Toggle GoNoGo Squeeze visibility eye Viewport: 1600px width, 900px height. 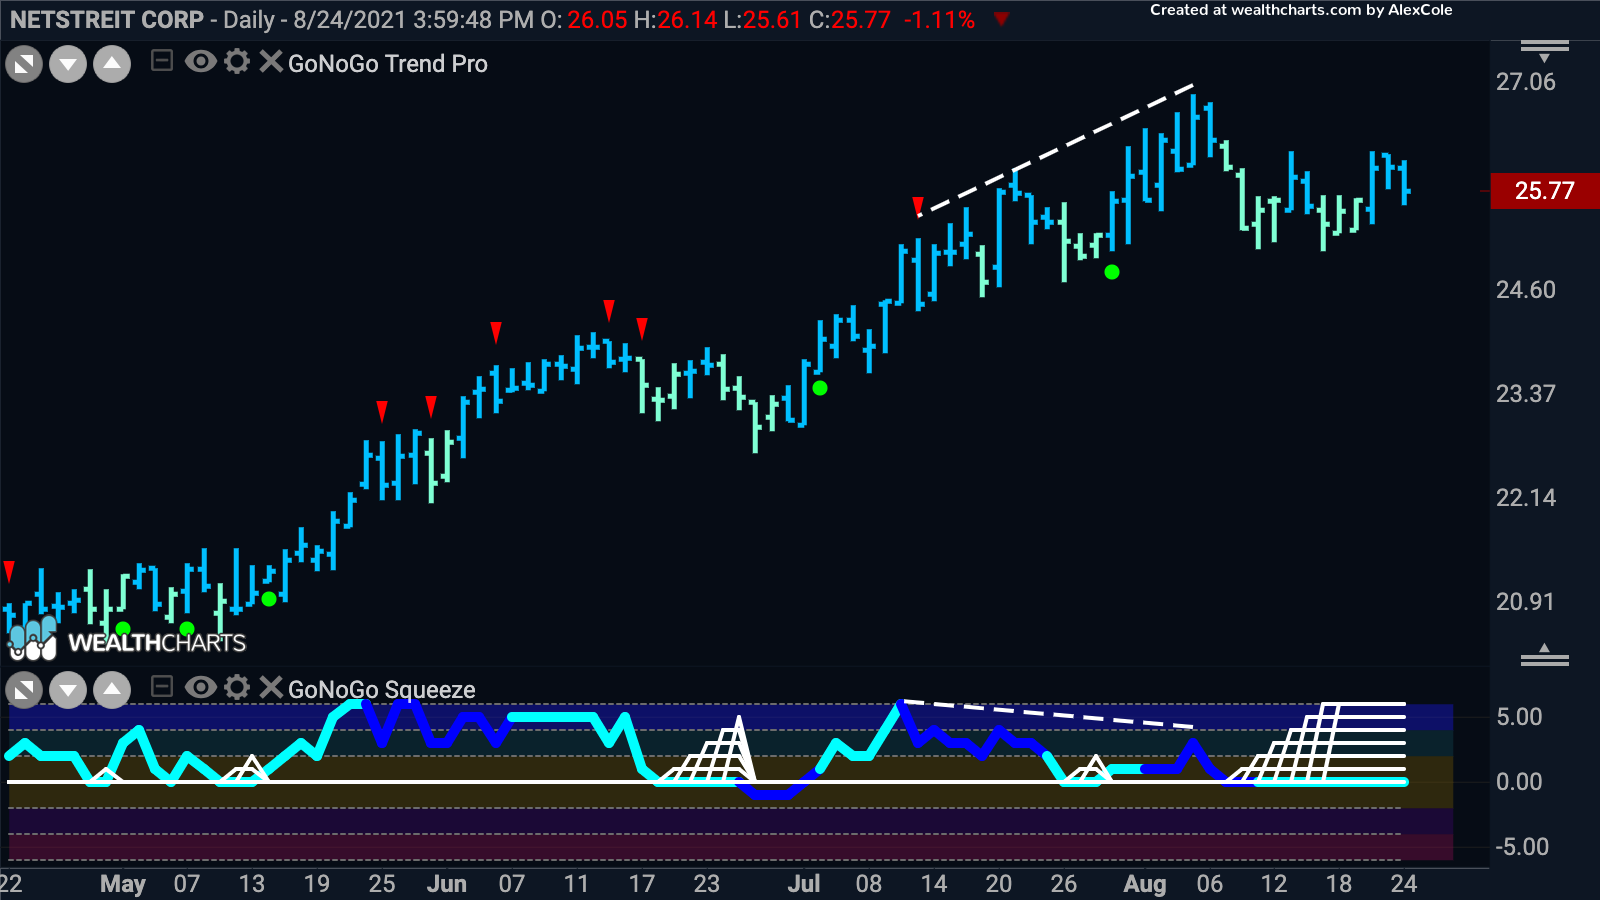coord(200,687)
